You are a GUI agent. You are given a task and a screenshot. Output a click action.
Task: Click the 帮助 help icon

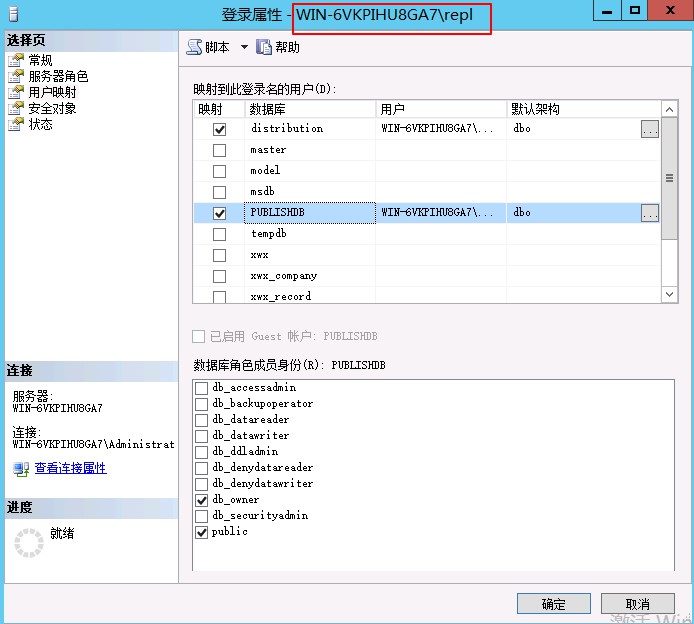click(x=265, y=47)
